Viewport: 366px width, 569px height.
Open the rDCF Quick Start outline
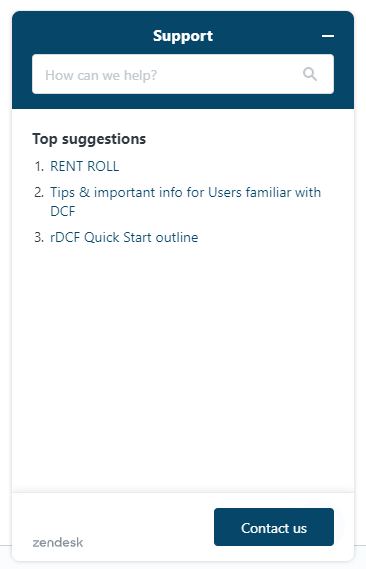124,237
